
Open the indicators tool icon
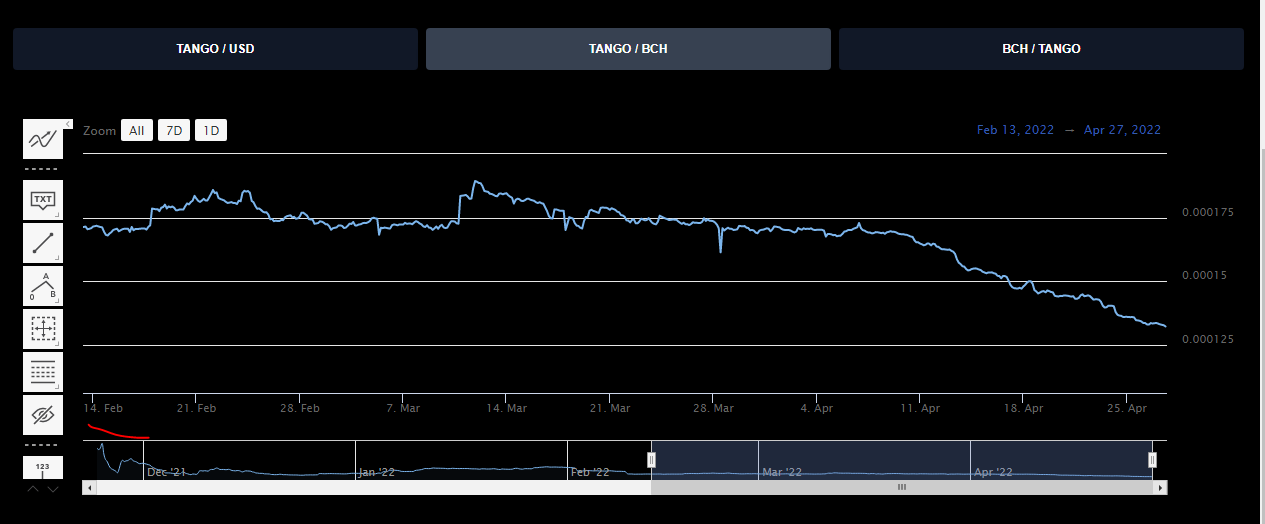pyautogui.click(x=43, y=139)
